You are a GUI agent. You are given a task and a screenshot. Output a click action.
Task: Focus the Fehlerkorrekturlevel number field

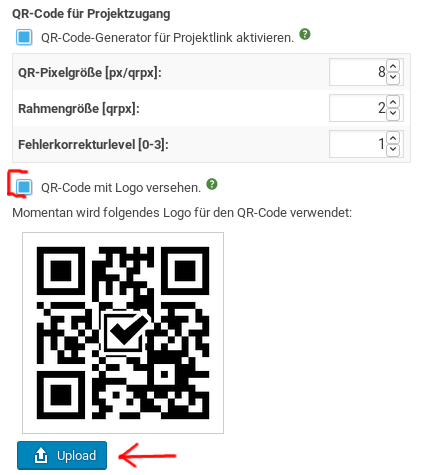366,144
